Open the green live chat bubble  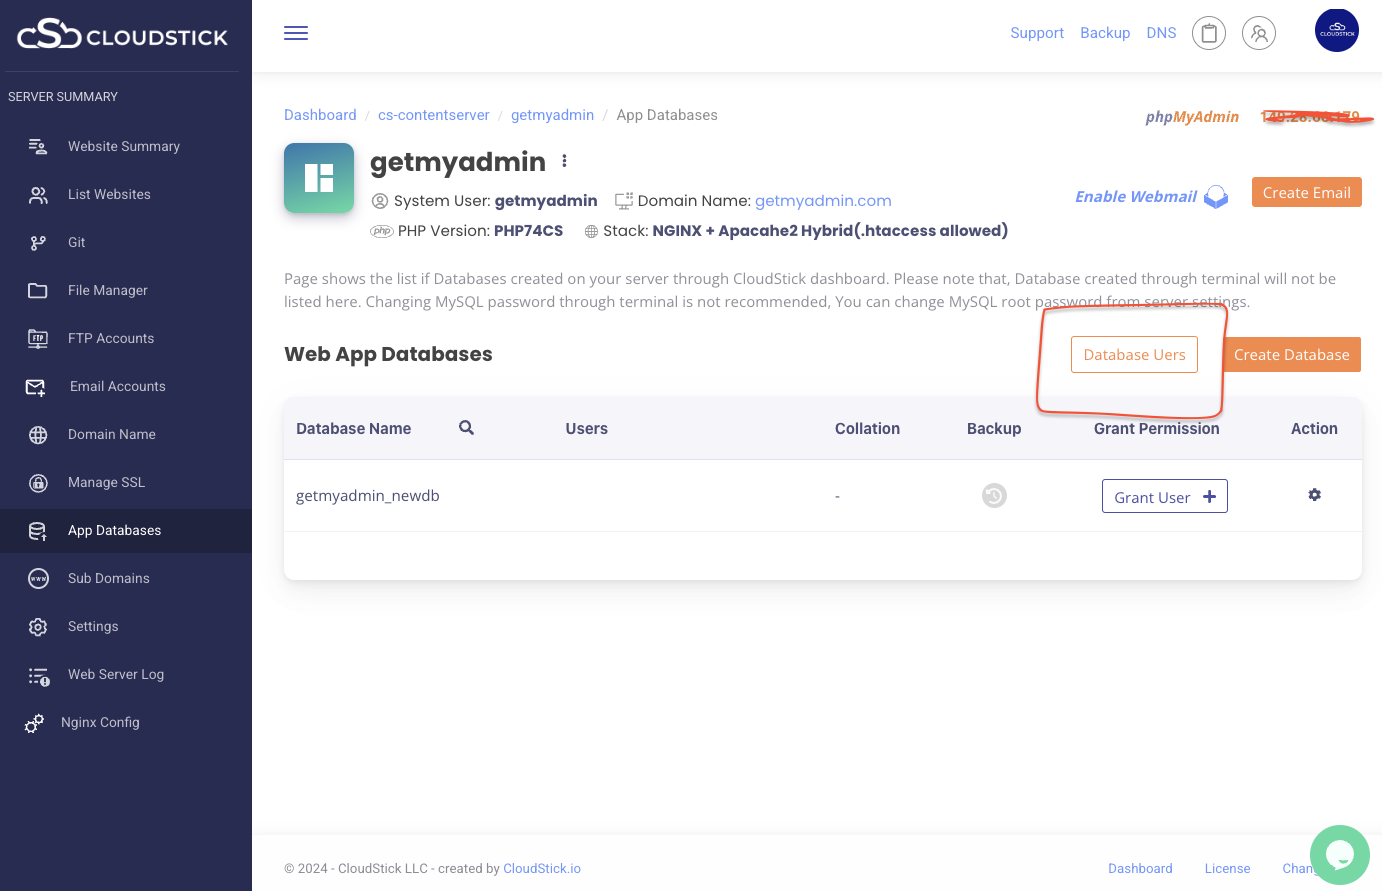point(1339,855)
